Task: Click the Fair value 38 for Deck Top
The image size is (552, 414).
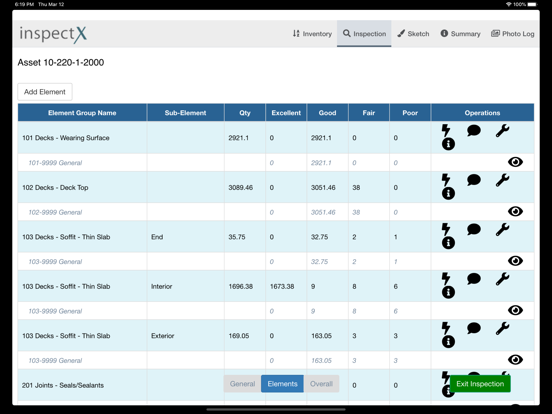Action: (356, 188)
